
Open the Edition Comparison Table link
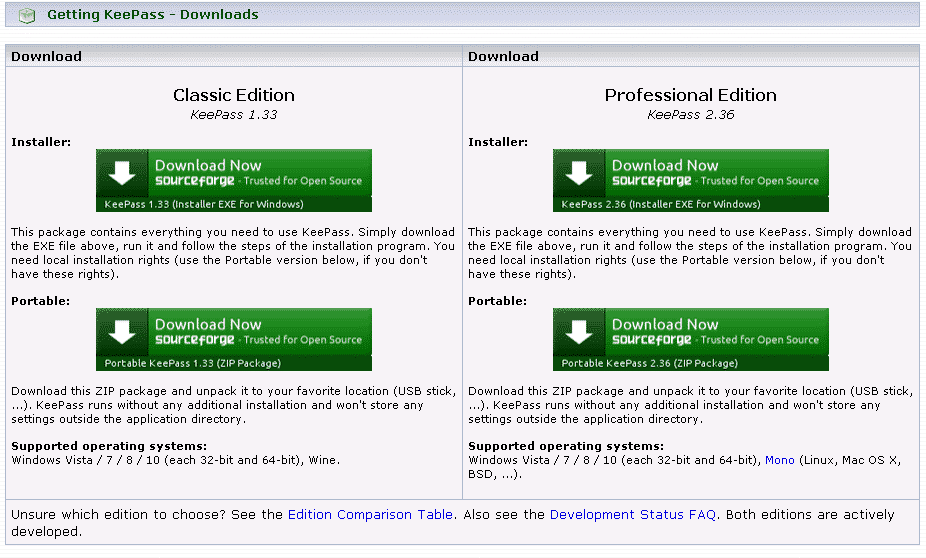[370, 514]
